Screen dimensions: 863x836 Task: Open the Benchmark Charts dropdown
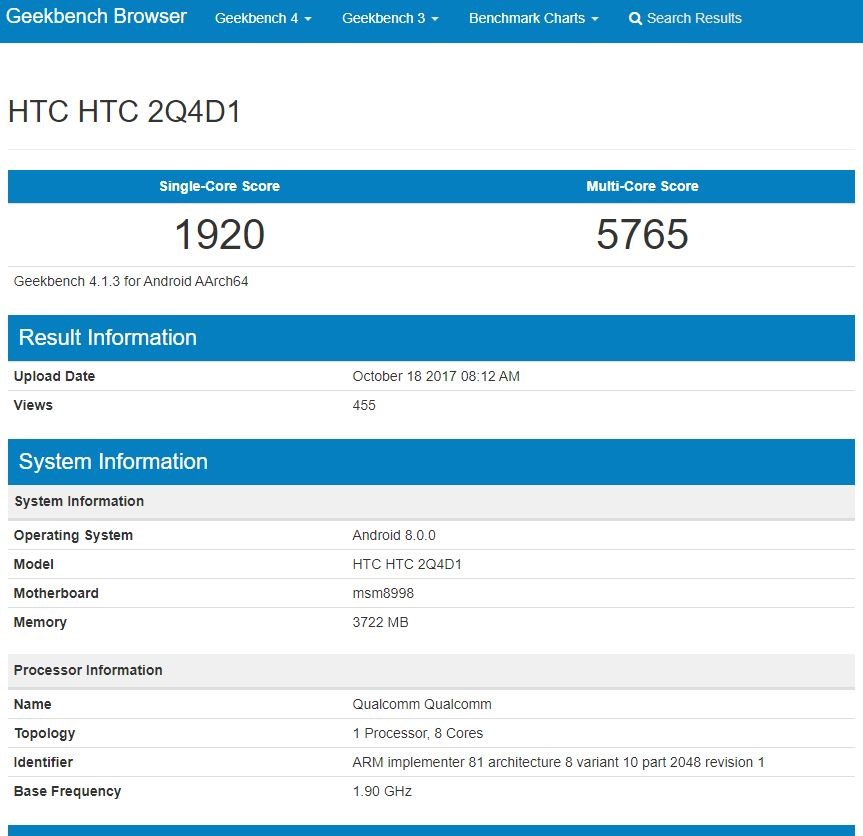point(533,18)
